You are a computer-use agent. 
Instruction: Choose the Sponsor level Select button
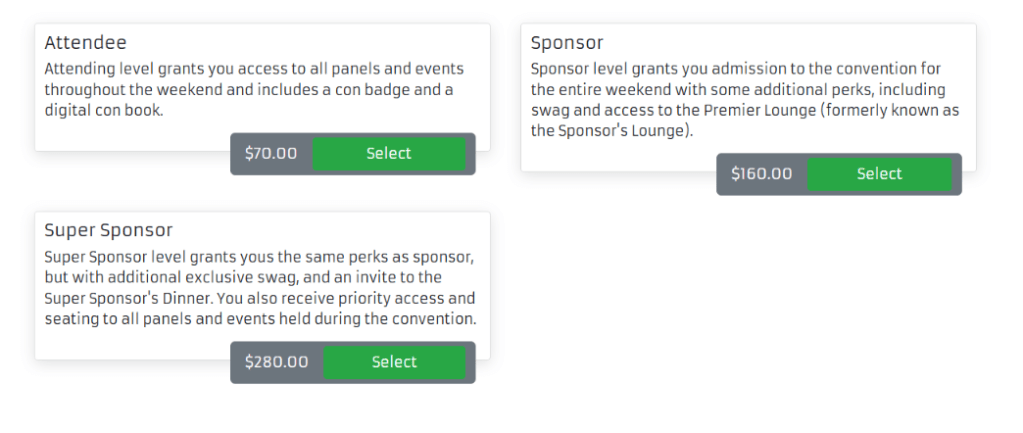pos(879,174)
